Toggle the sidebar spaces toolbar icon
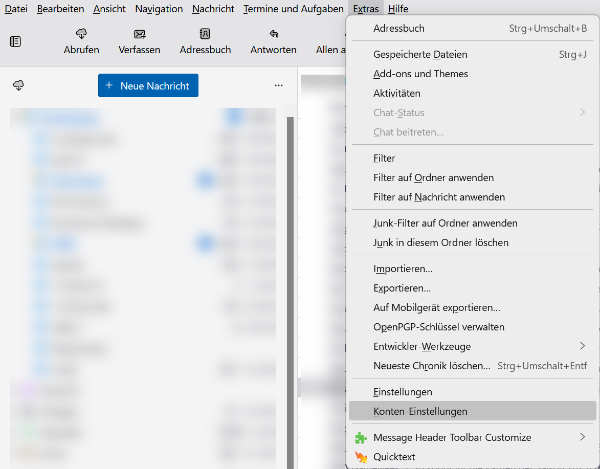 (15, 41)
